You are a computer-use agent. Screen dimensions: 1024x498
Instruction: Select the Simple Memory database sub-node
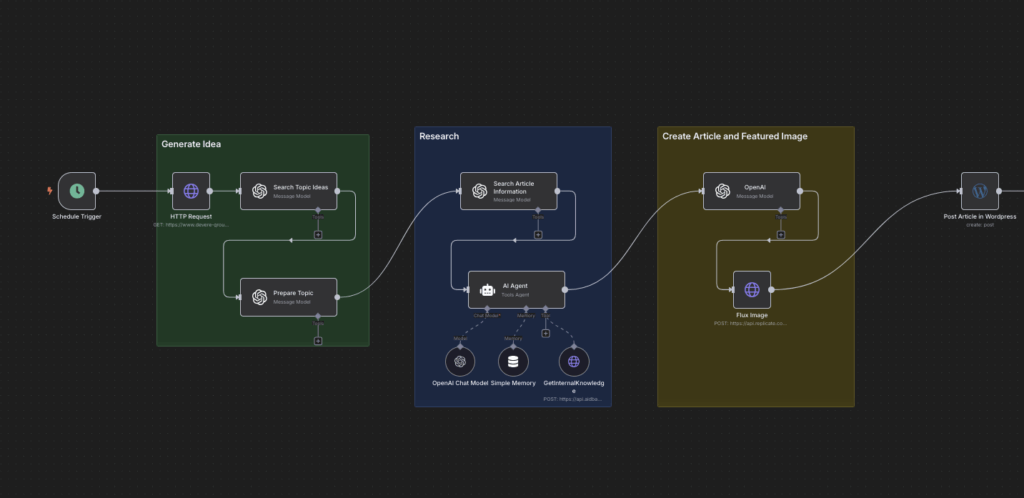pos(513,362)
